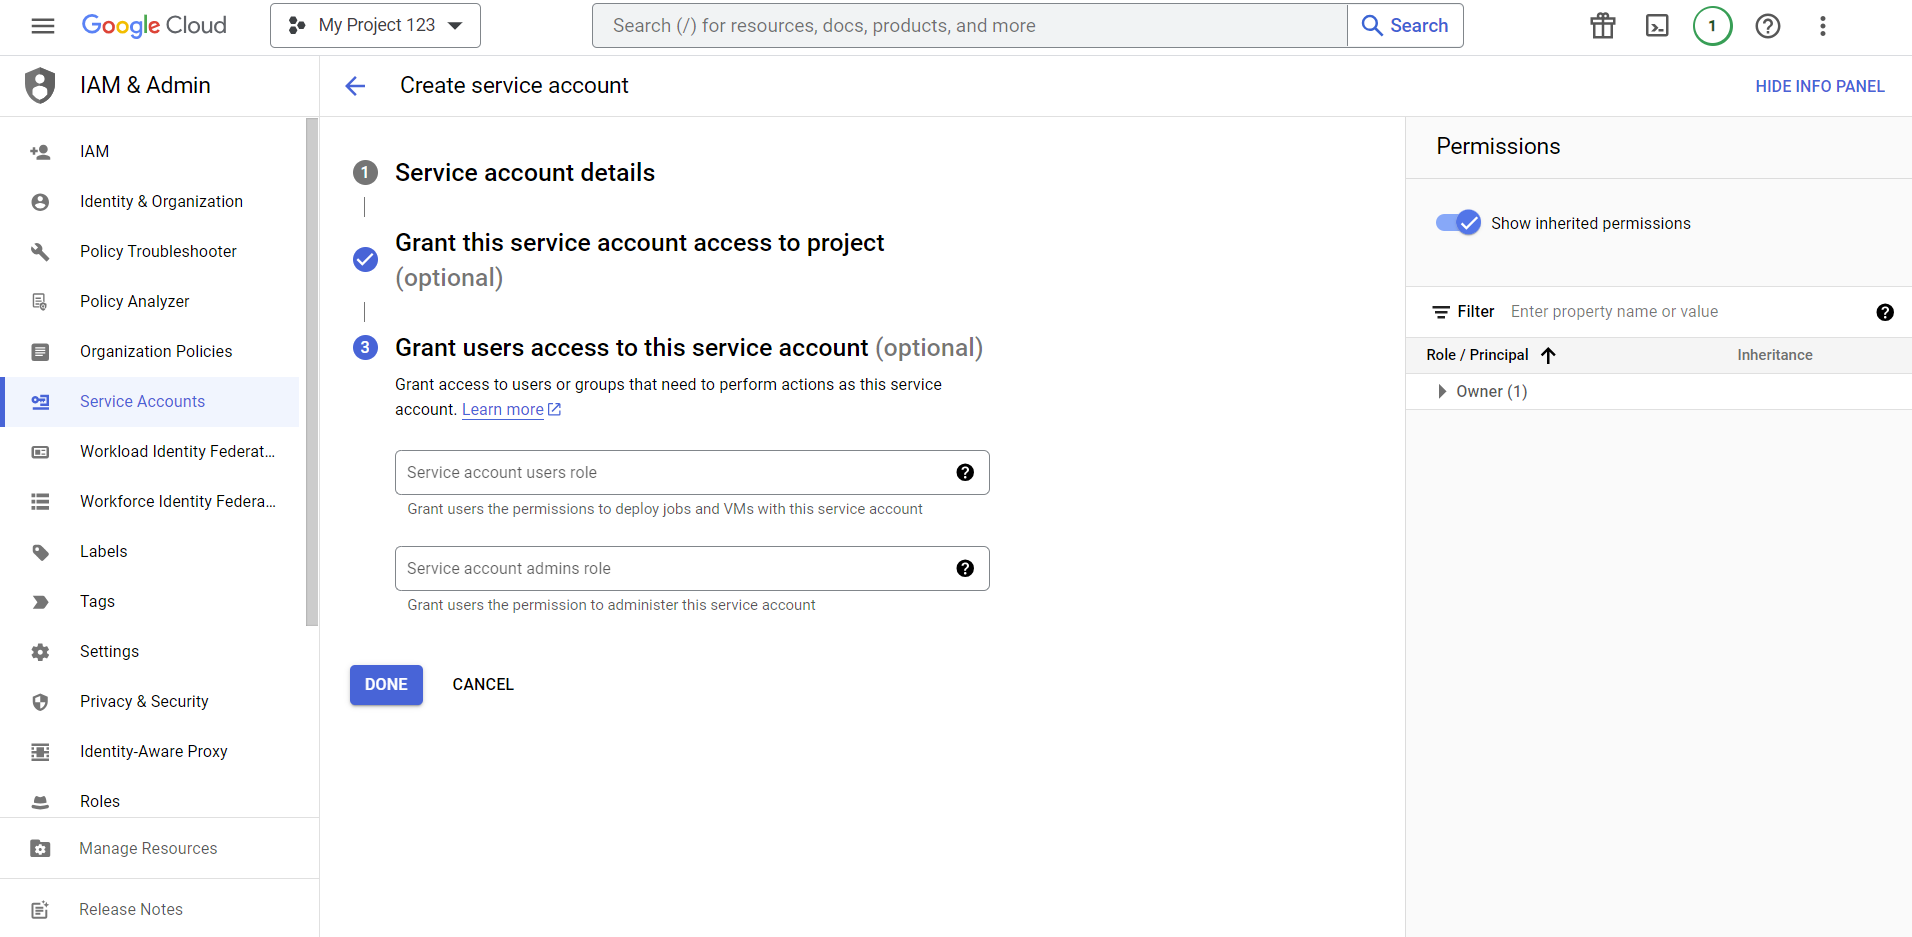
Task: Sort by Role / Principal arrow
Action: point(1548,355)
